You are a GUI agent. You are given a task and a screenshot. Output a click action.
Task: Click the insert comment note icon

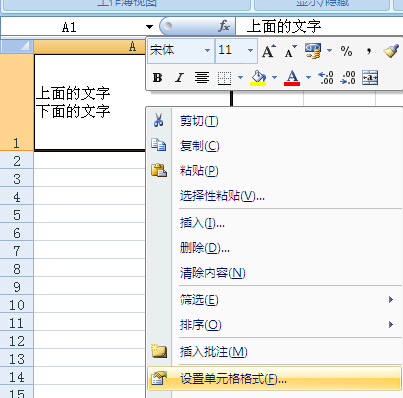(159, 351)
